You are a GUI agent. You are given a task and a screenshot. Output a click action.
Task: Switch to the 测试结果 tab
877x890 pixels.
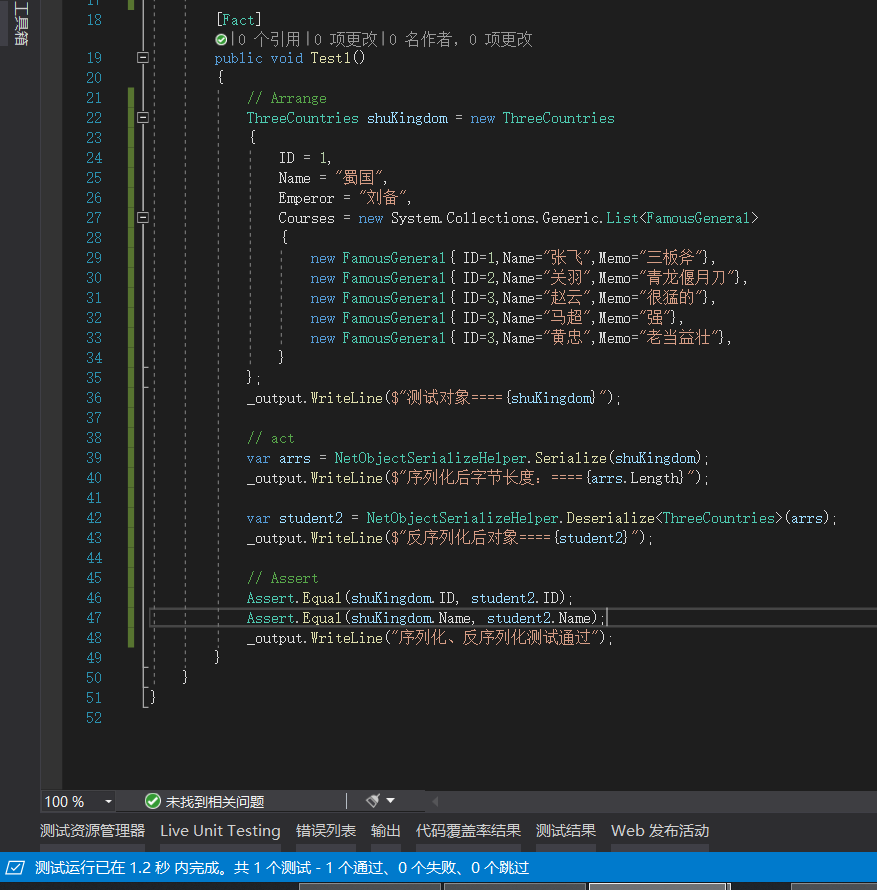pyautogui.click(x=566, y=830)
